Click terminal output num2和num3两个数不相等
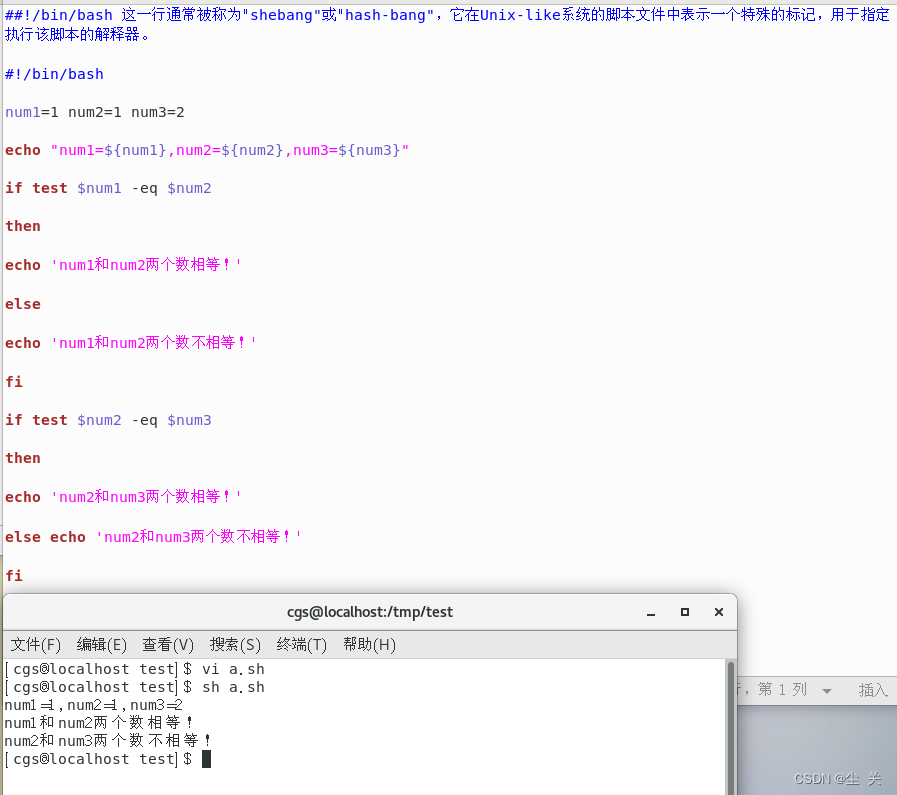This screenshot has width=897, height=795. coord(108,741)
